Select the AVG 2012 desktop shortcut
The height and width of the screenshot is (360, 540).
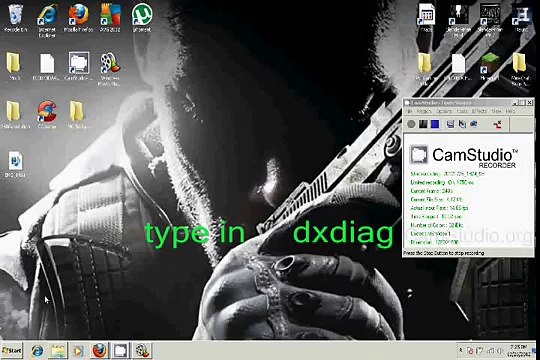click(x=110, y=18)
